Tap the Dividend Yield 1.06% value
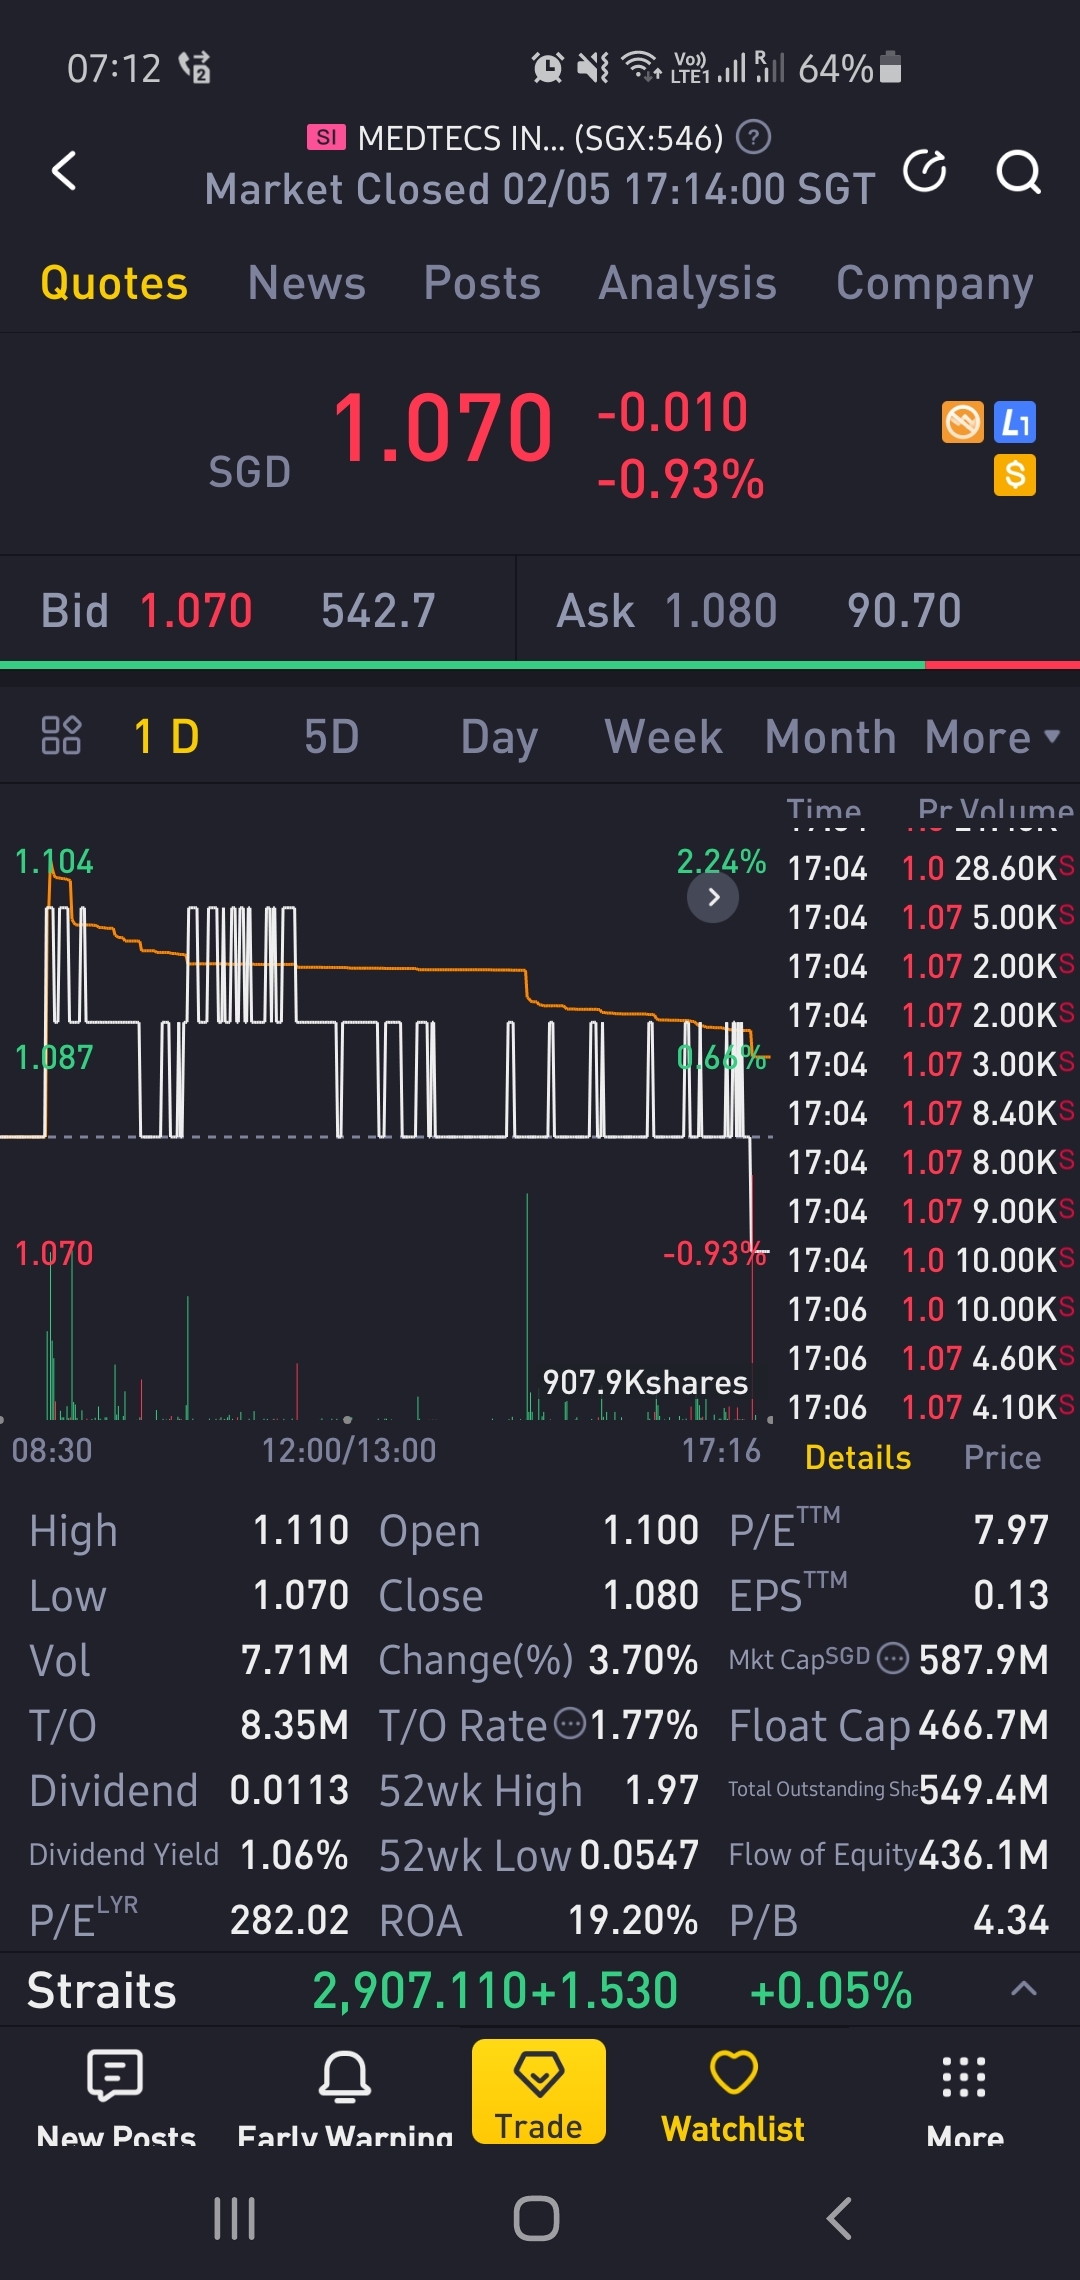This screenshot has width=1080, height=2280. click(x=294, y=1855)
